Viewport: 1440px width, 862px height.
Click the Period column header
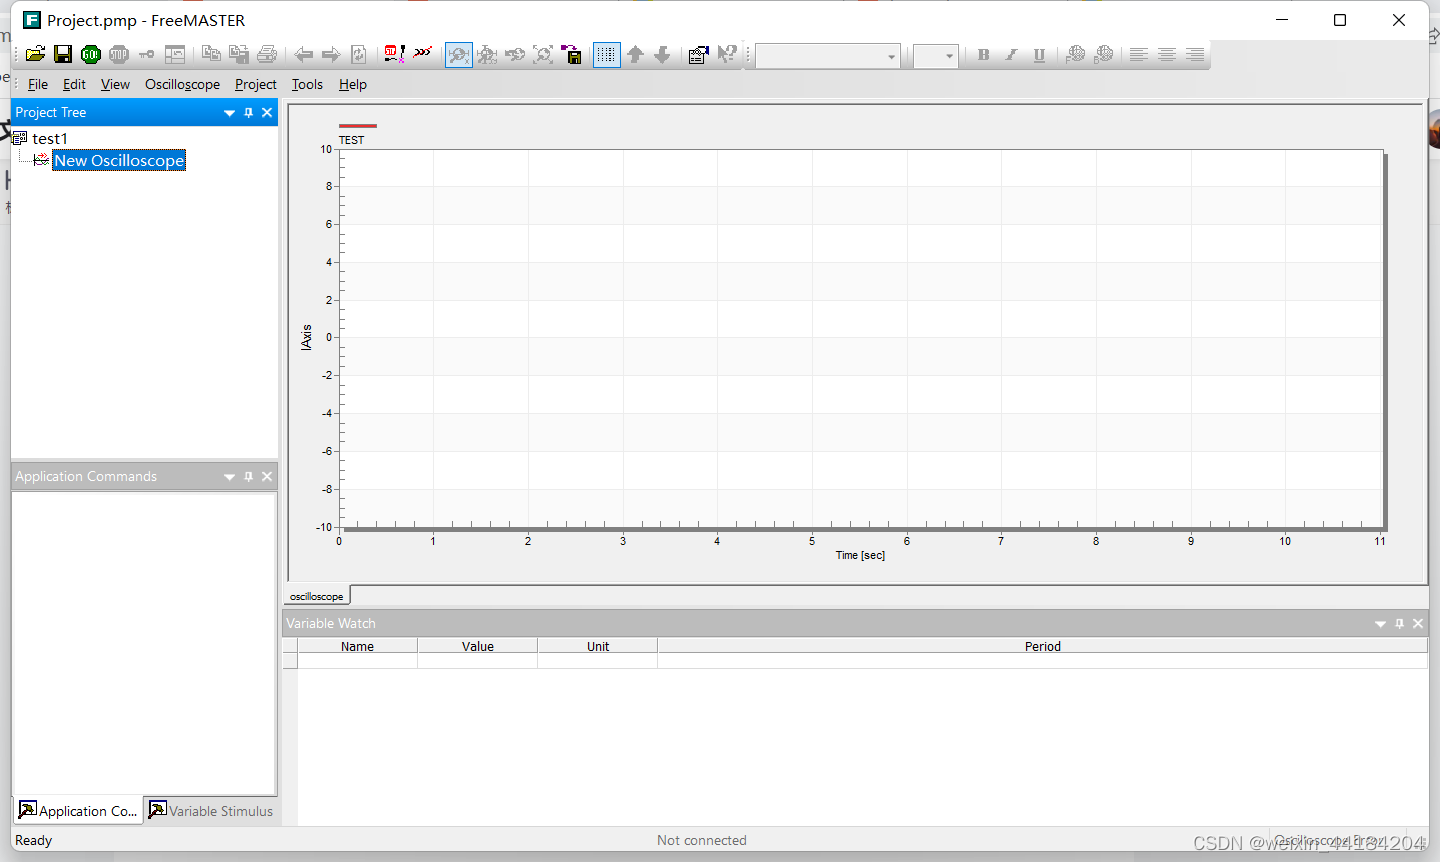click(x=1042, y=646)
